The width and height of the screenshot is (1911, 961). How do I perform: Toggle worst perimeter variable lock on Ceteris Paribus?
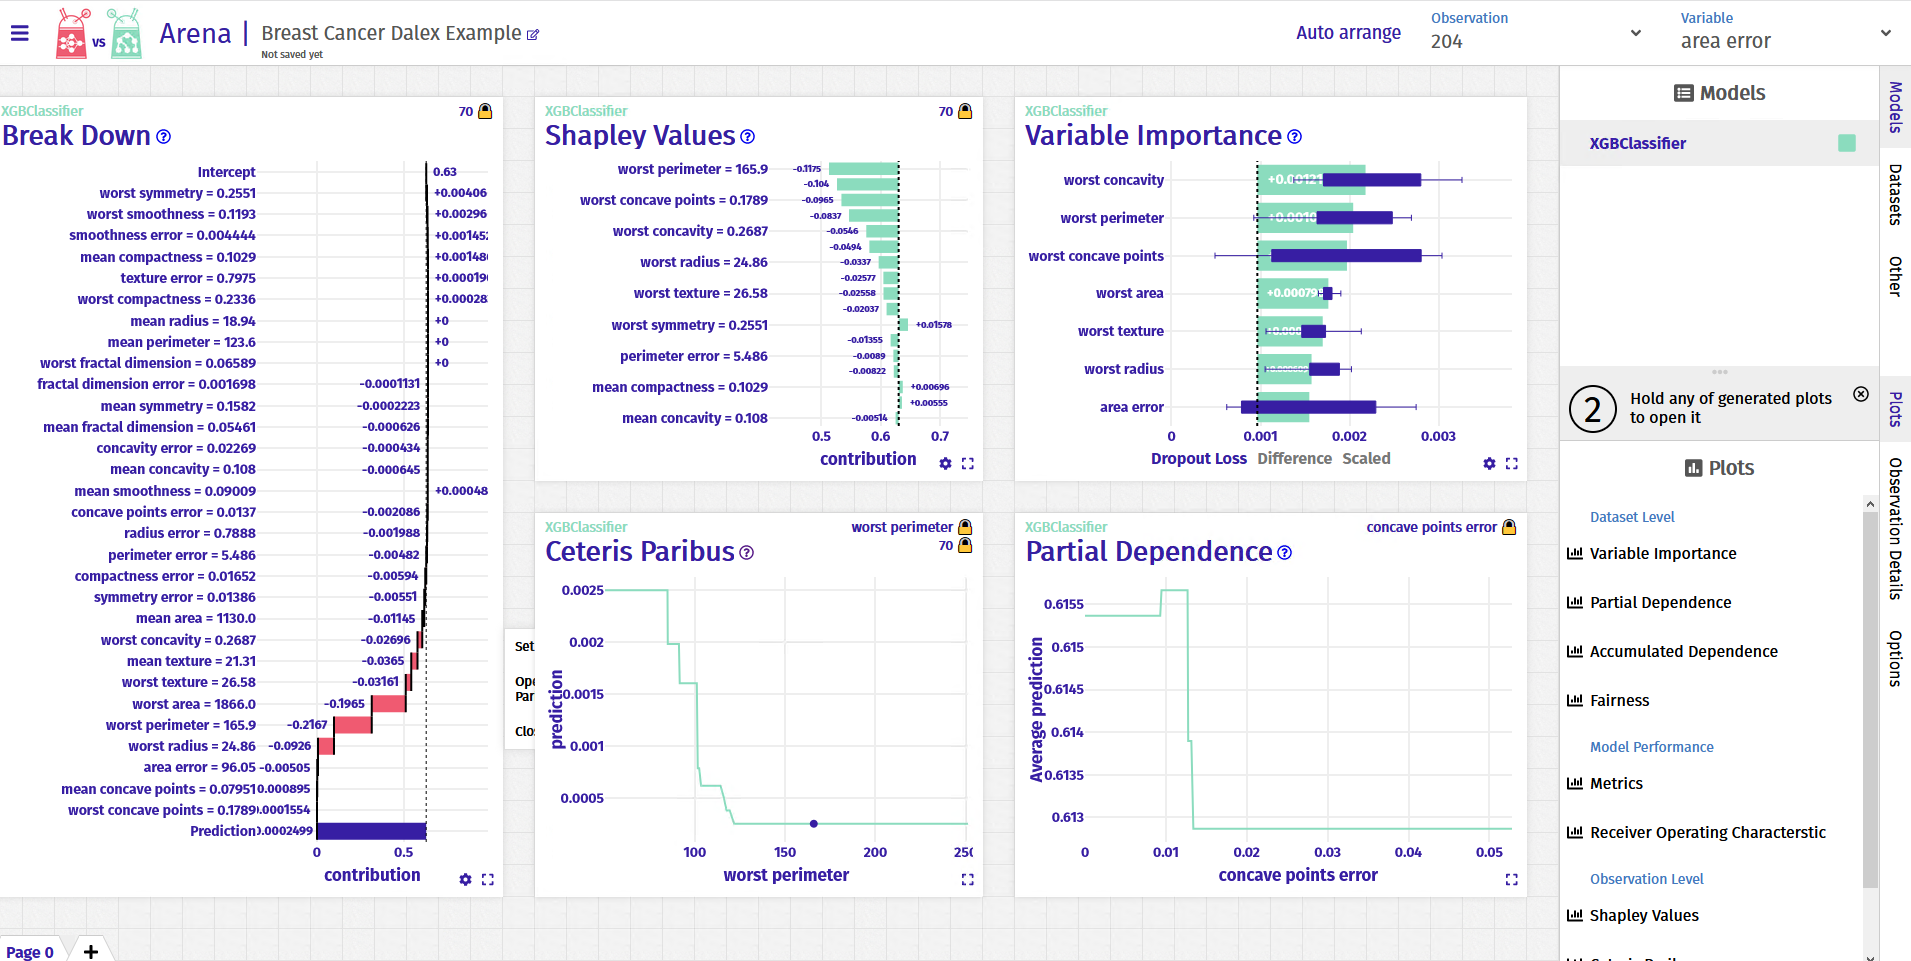click(965, 527)
